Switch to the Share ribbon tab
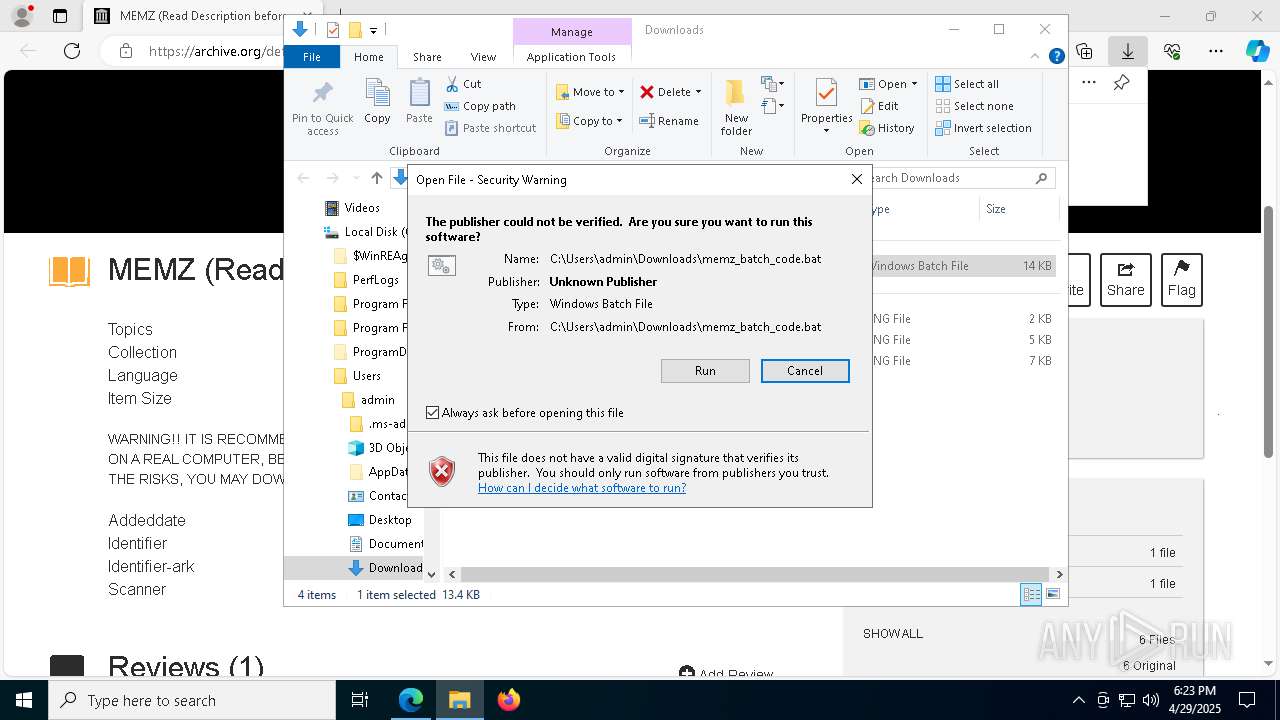 coord(427,57)
